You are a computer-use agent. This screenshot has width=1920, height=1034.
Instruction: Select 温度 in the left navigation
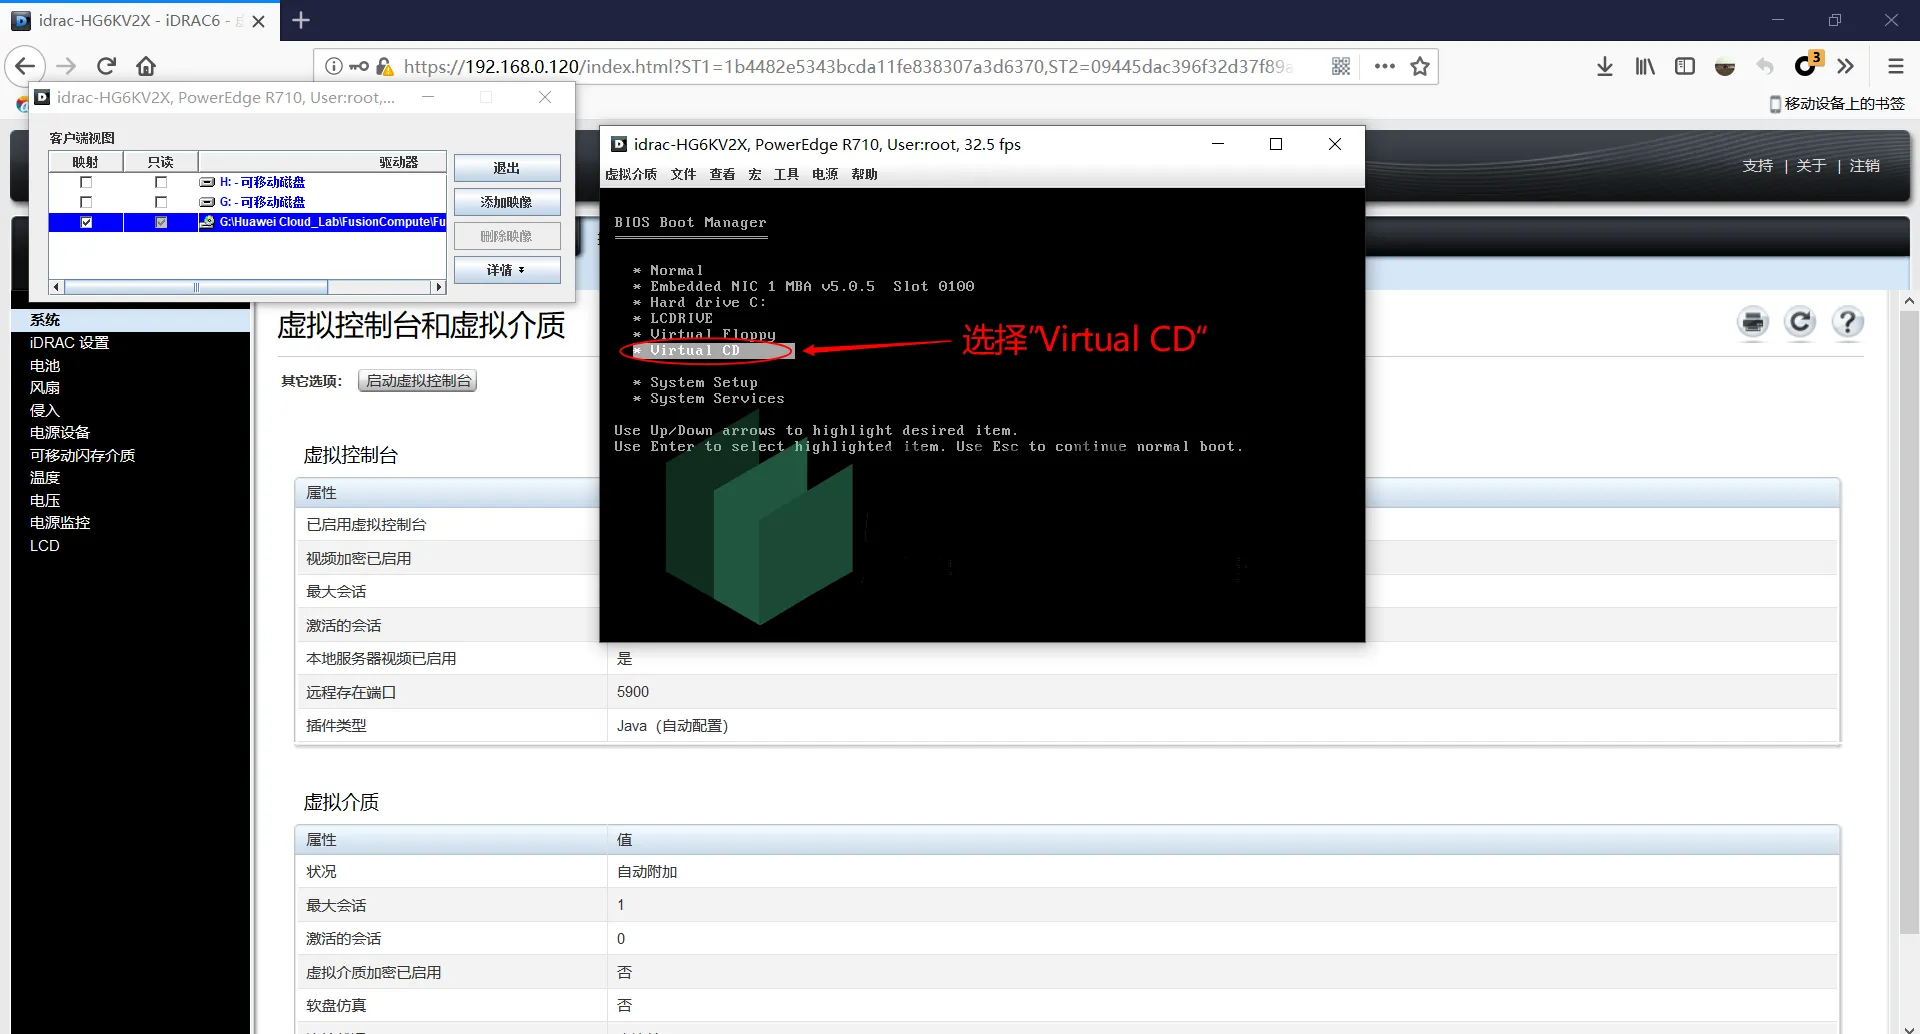click(45, 477)
